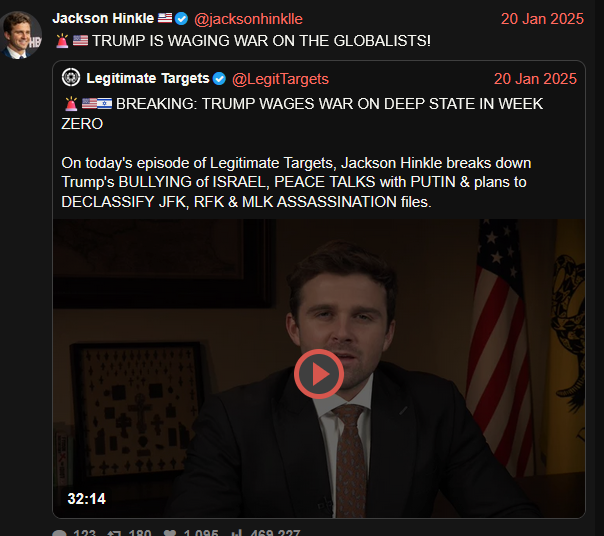Open the @jacksonhinklle handle link

pyautogui.click(x=248, y=19)
